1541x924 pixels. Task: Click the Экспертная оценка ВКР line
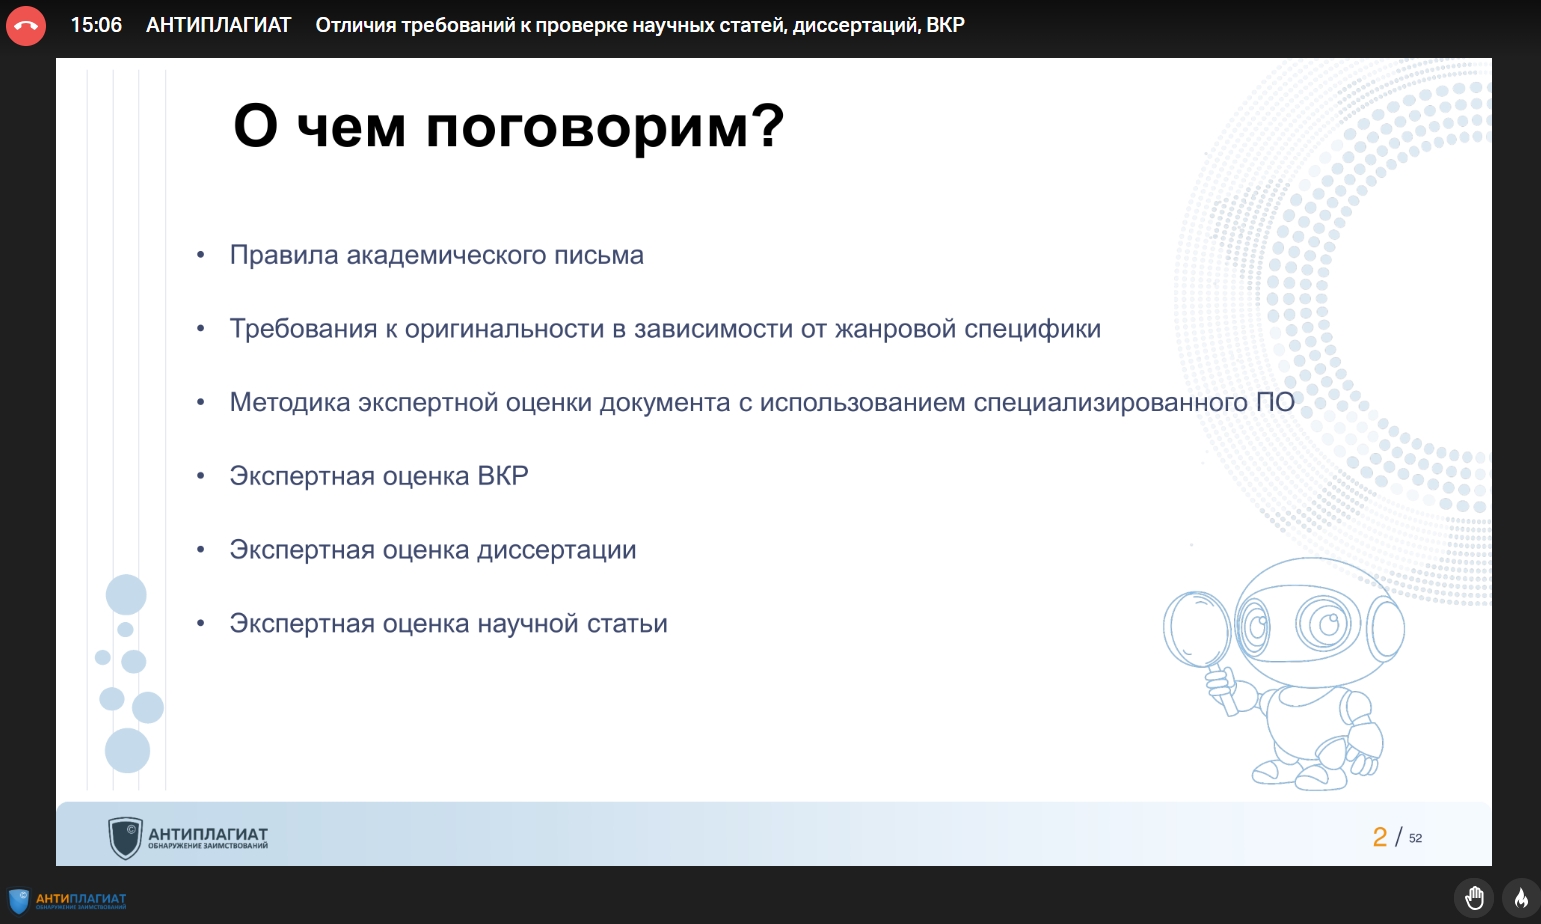379,476
